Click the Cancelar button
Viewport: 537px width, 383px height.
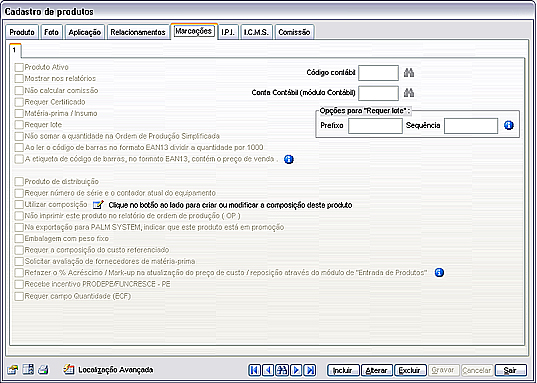pyautogui.click(x=477, y=370)
